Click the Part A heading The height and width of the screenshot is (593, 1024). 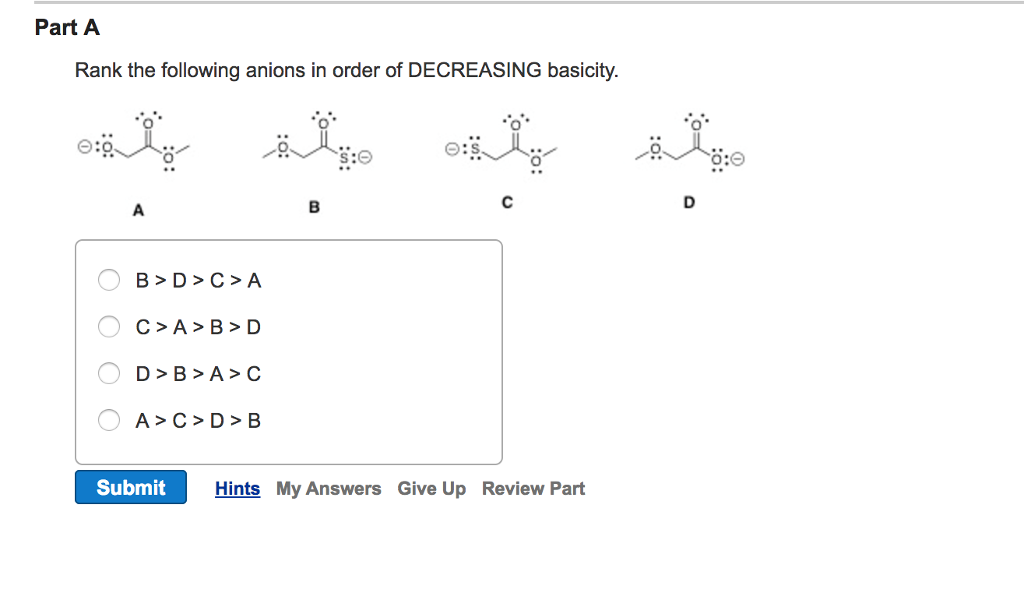[67, 28]
